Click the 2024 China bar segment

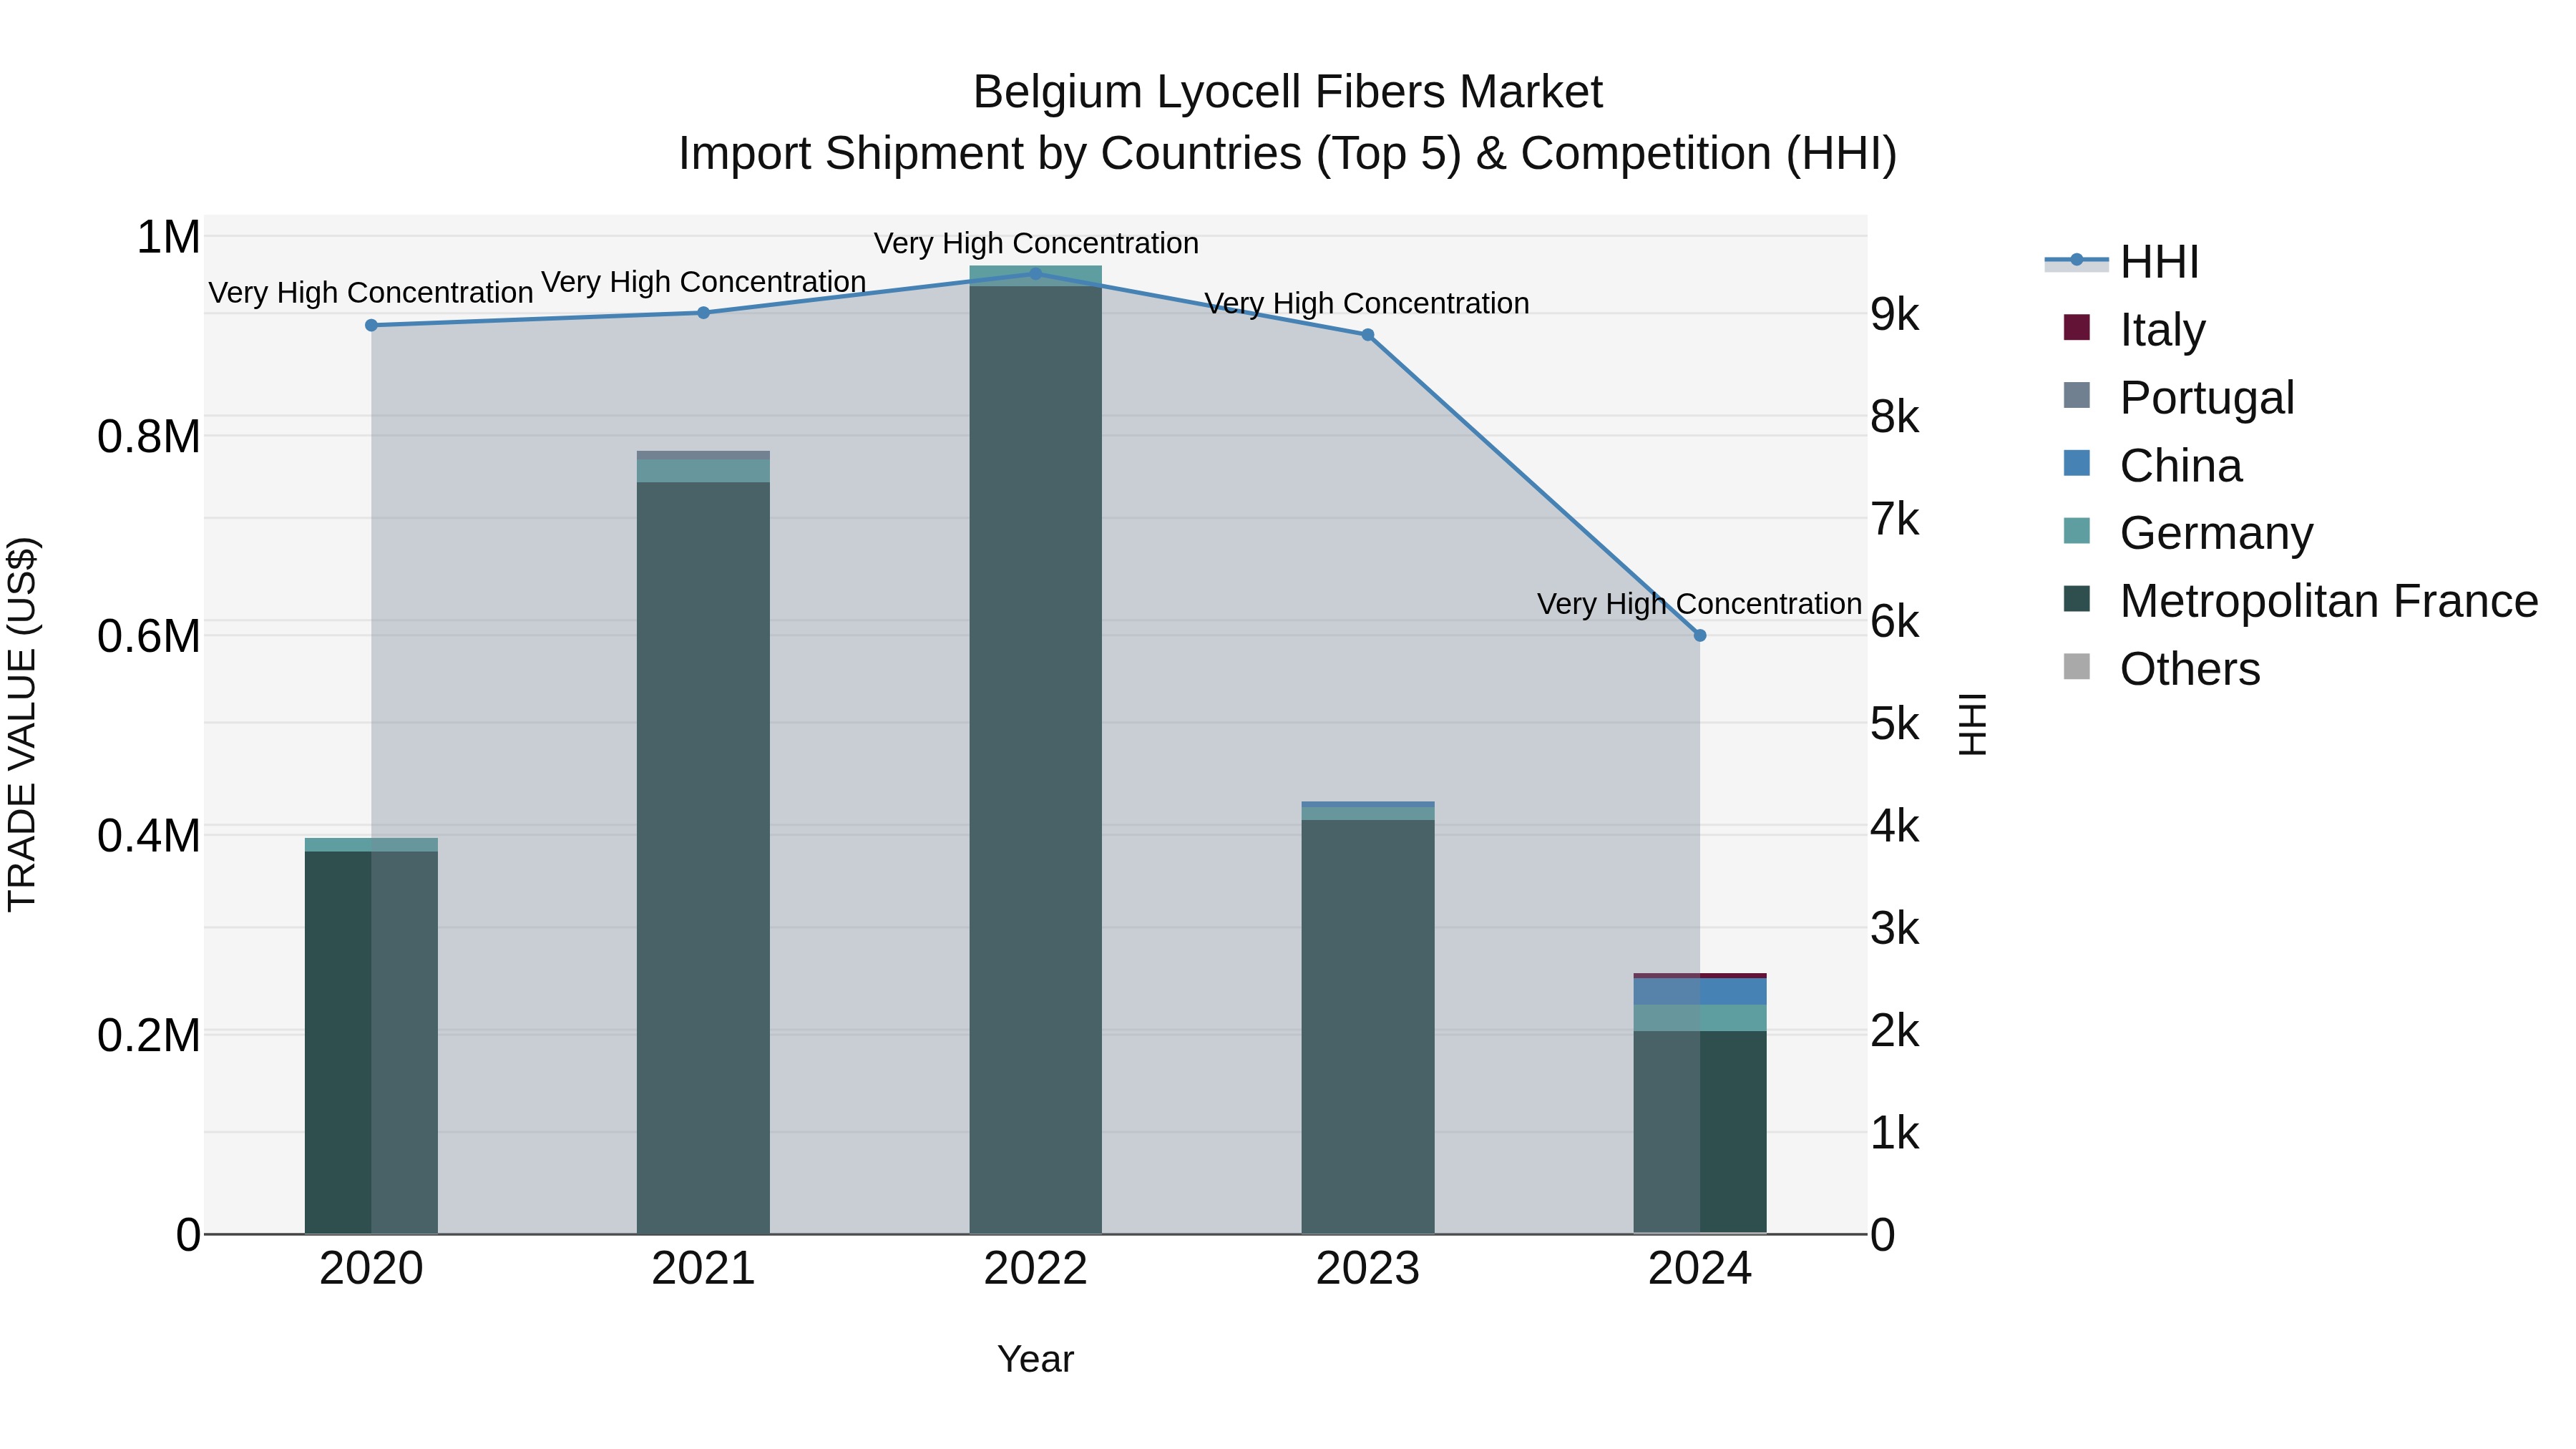[1700, 992]
